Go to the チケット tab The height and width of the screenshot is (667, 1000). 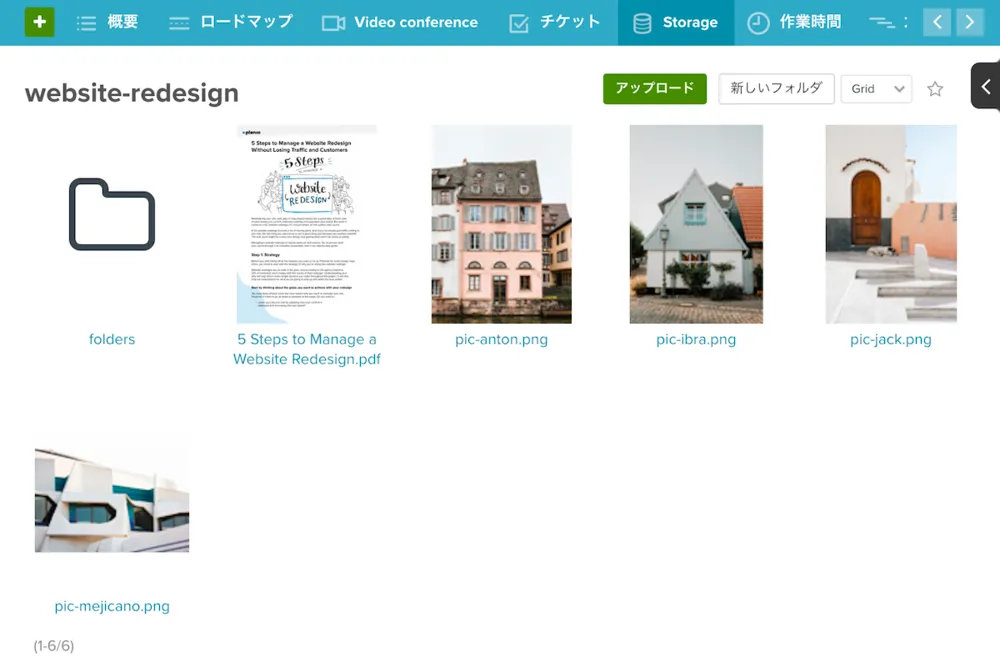coord(554,22)
